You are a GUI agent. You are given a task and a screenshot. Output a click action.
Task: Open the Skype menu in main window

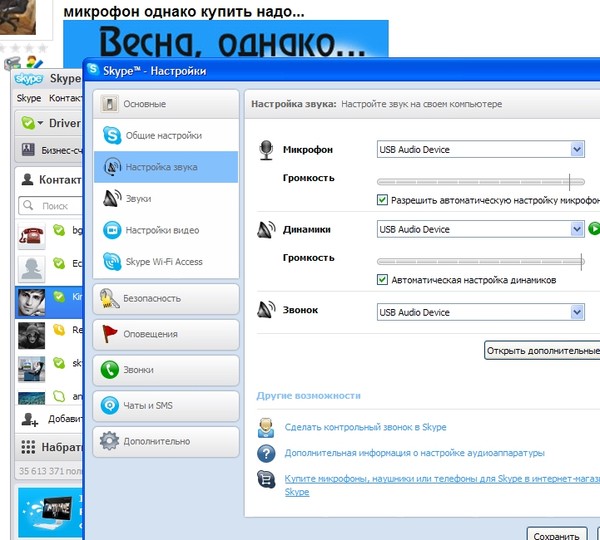[29, 98]
